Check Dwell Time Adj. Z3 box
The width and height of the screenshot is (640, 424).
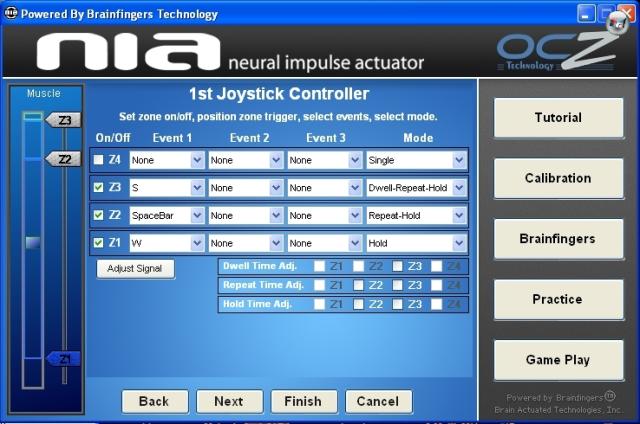pyautogui.click(x=397, y=266)
